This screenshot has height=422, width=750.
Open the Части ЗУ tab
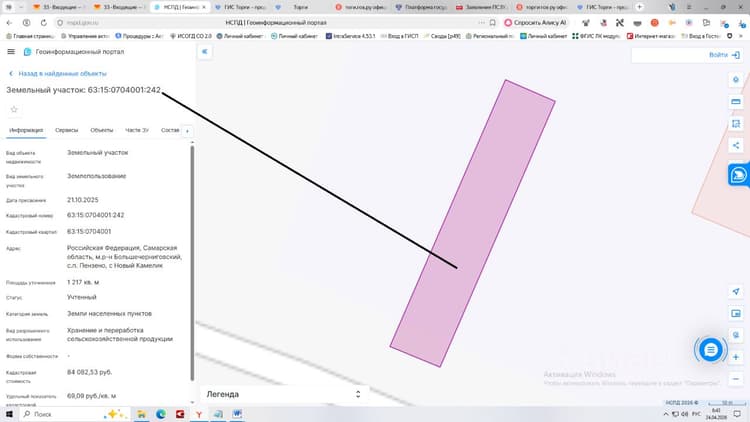(x=137, y=130)
